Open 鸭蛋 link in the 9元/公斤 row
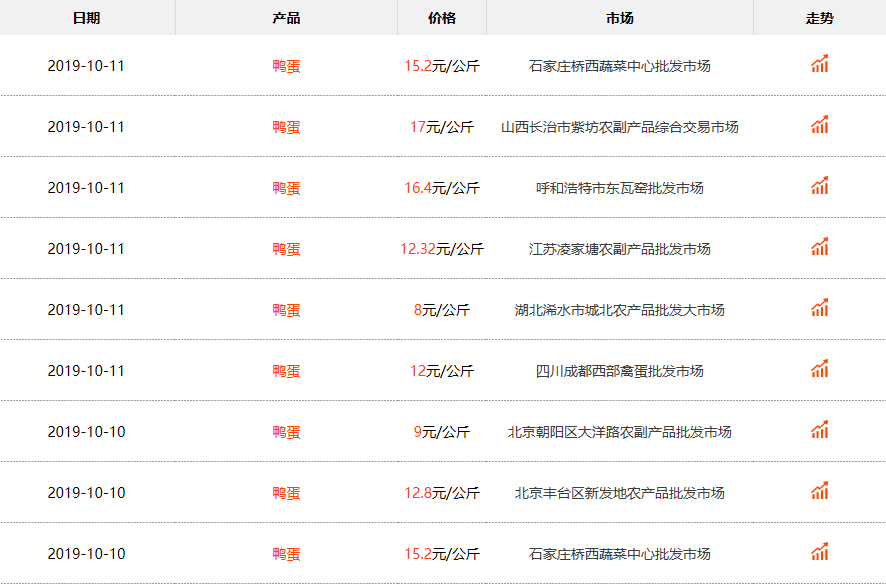Image resolution: width=886 pixels, height=584 pixels. 286,432
